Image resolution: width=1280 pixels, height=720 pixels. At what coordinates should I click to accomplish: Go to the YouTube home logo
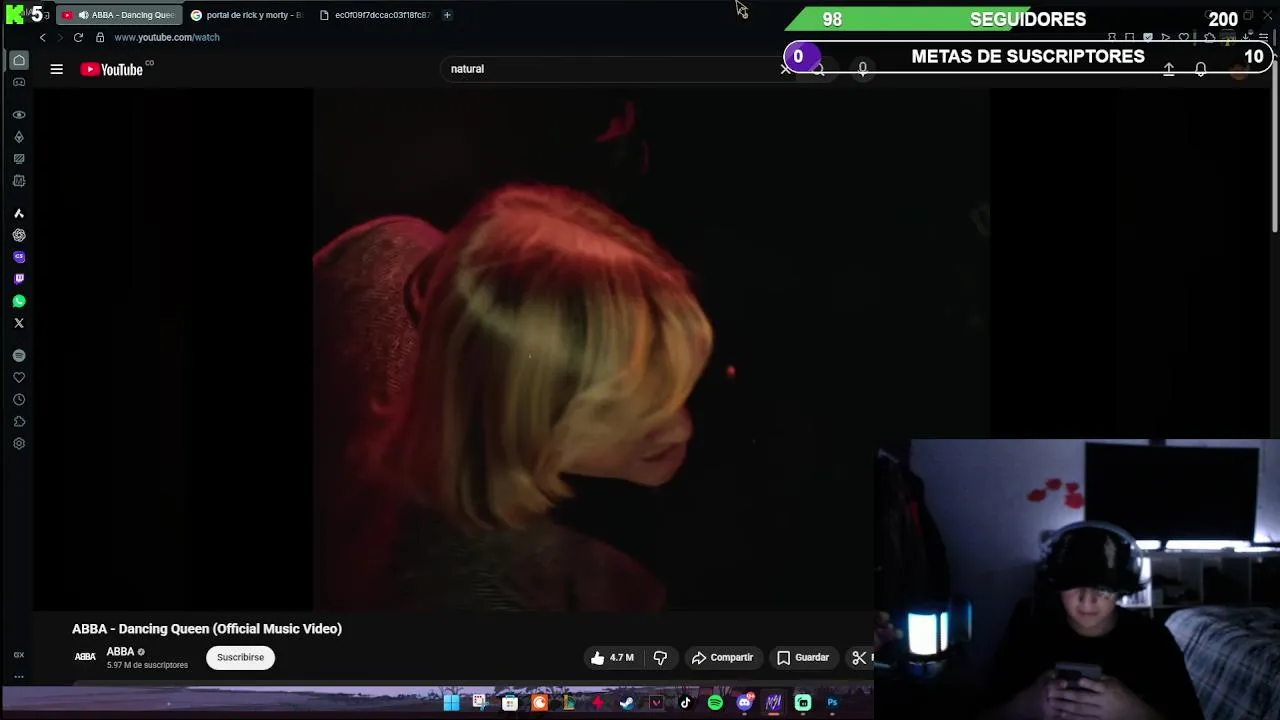(x=112, y=69)
